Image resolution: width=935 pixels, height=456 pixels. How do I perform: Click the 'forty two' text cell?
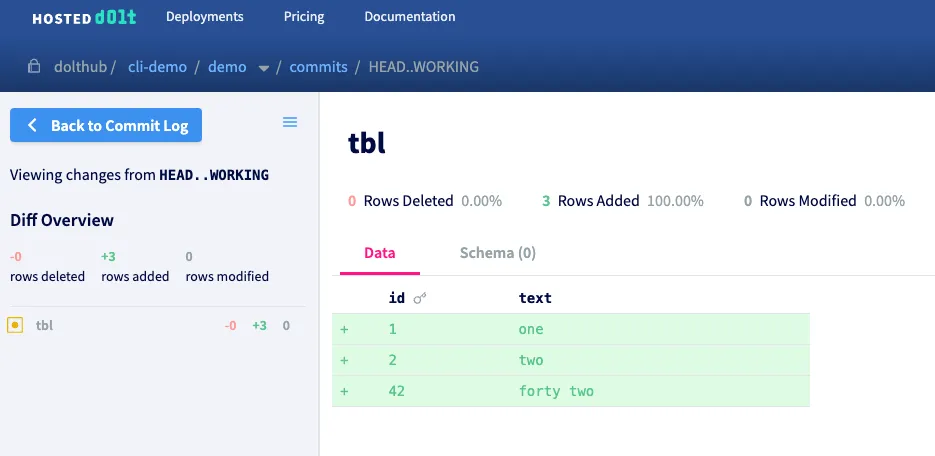[x=556, y=391]
